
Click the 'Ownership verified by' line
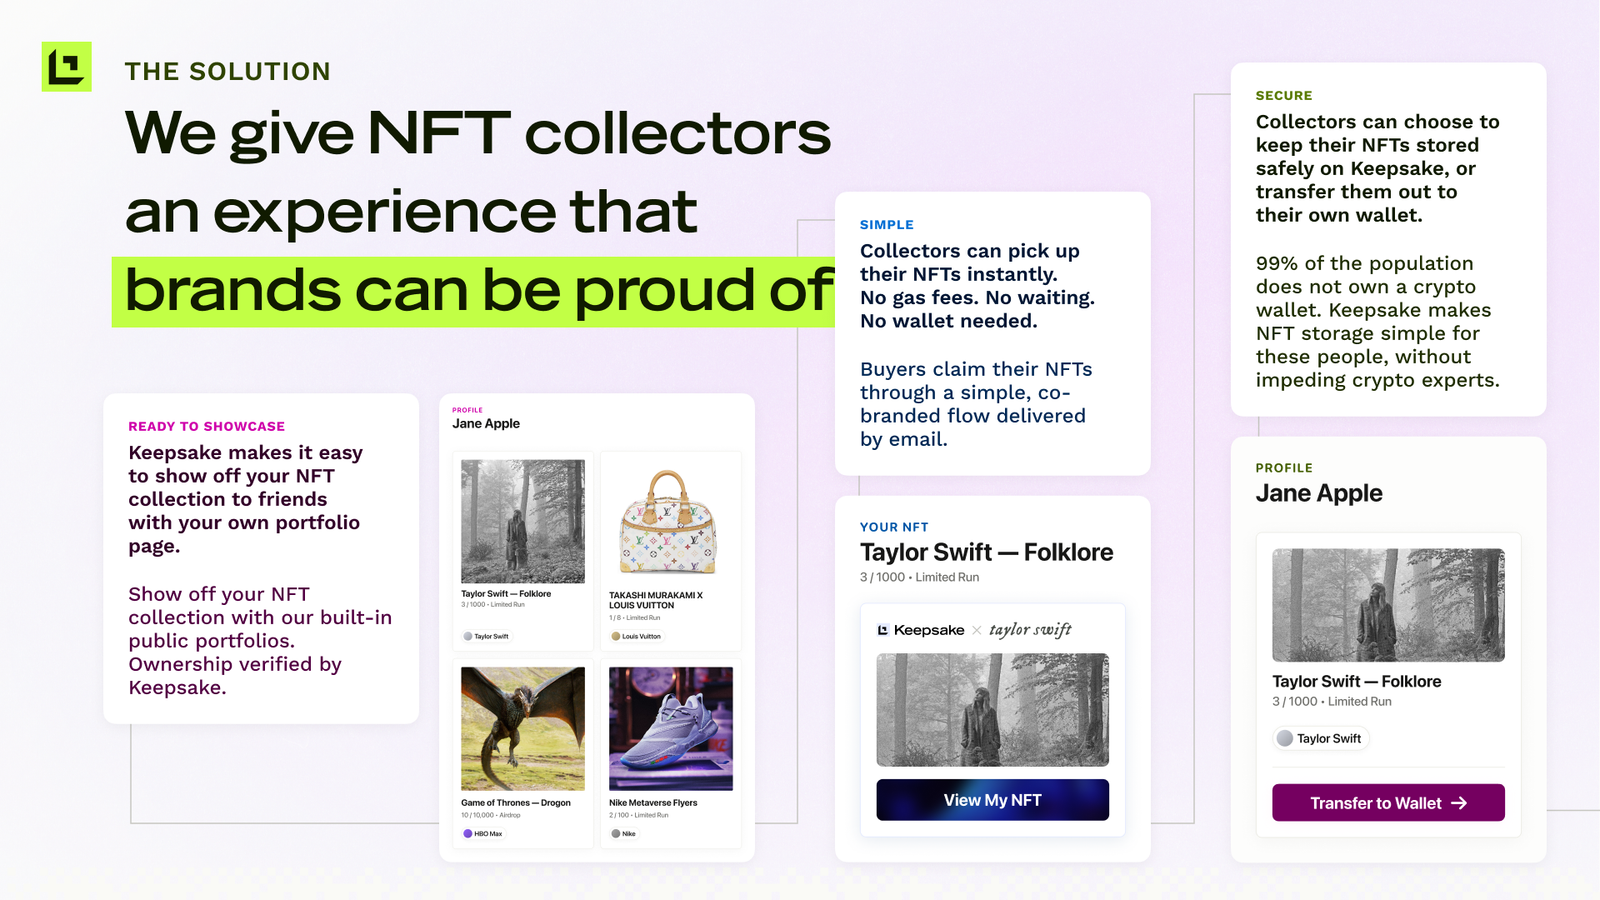(235, 664)
